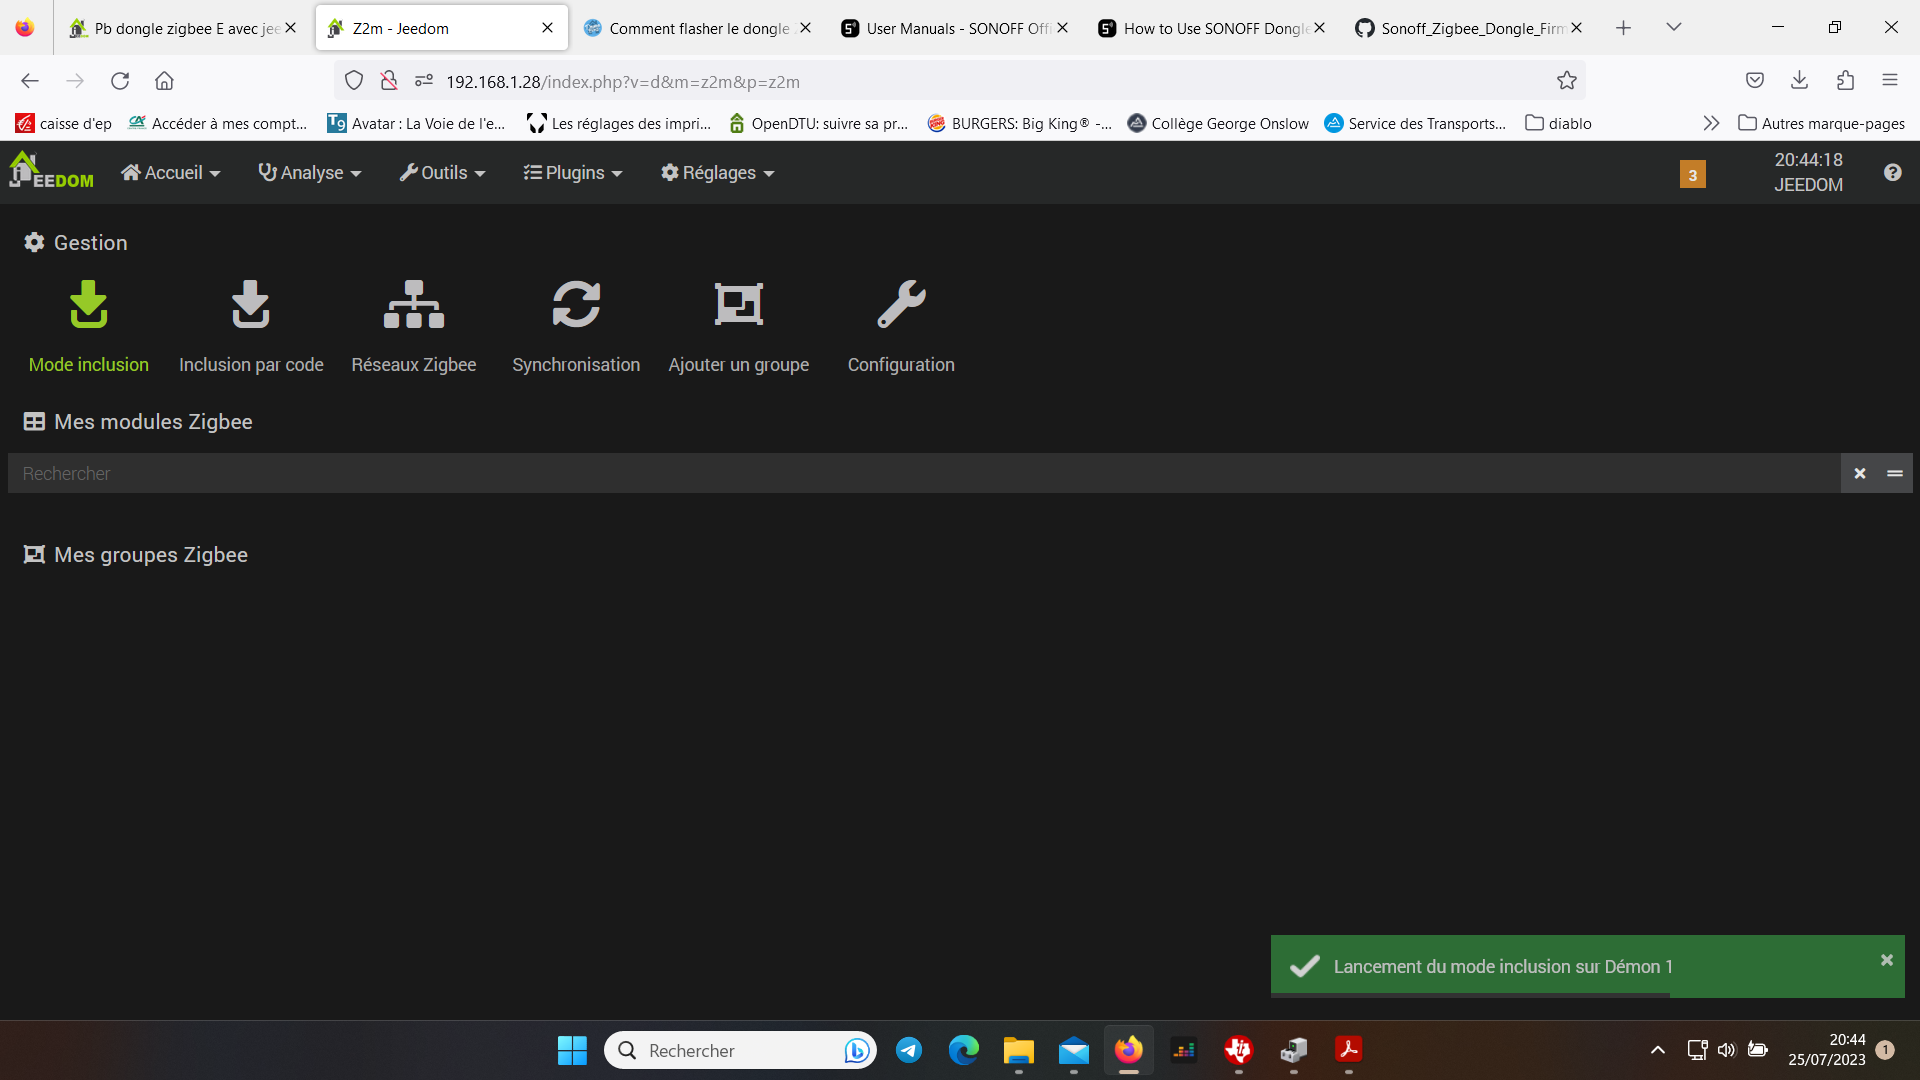Viewport: 1920px width, 1080px height.
Task: Expand the Plugins dropdown menu
Action: [573, 173]
